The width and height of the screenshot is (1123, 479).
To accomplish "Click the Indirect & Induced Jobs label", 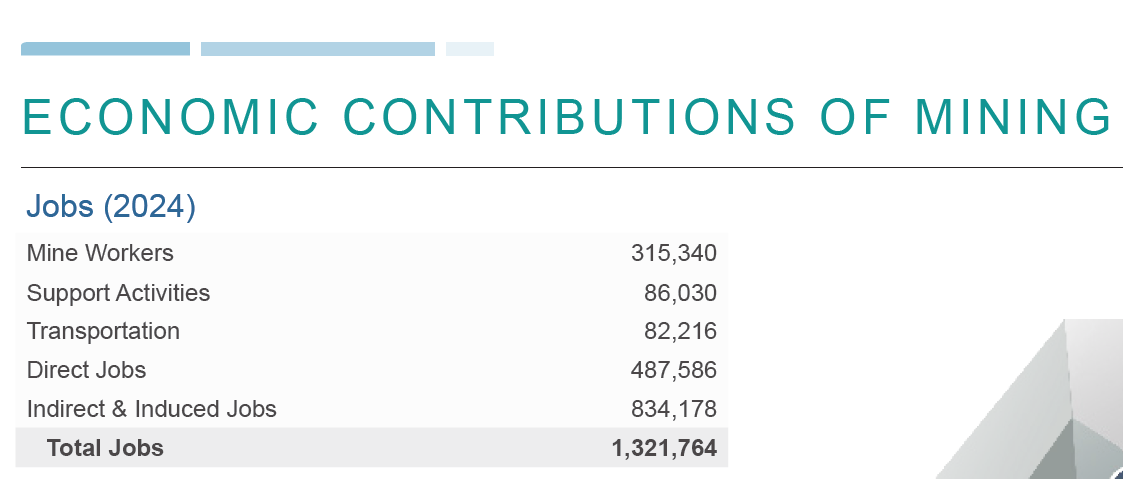I will point(151,409).
